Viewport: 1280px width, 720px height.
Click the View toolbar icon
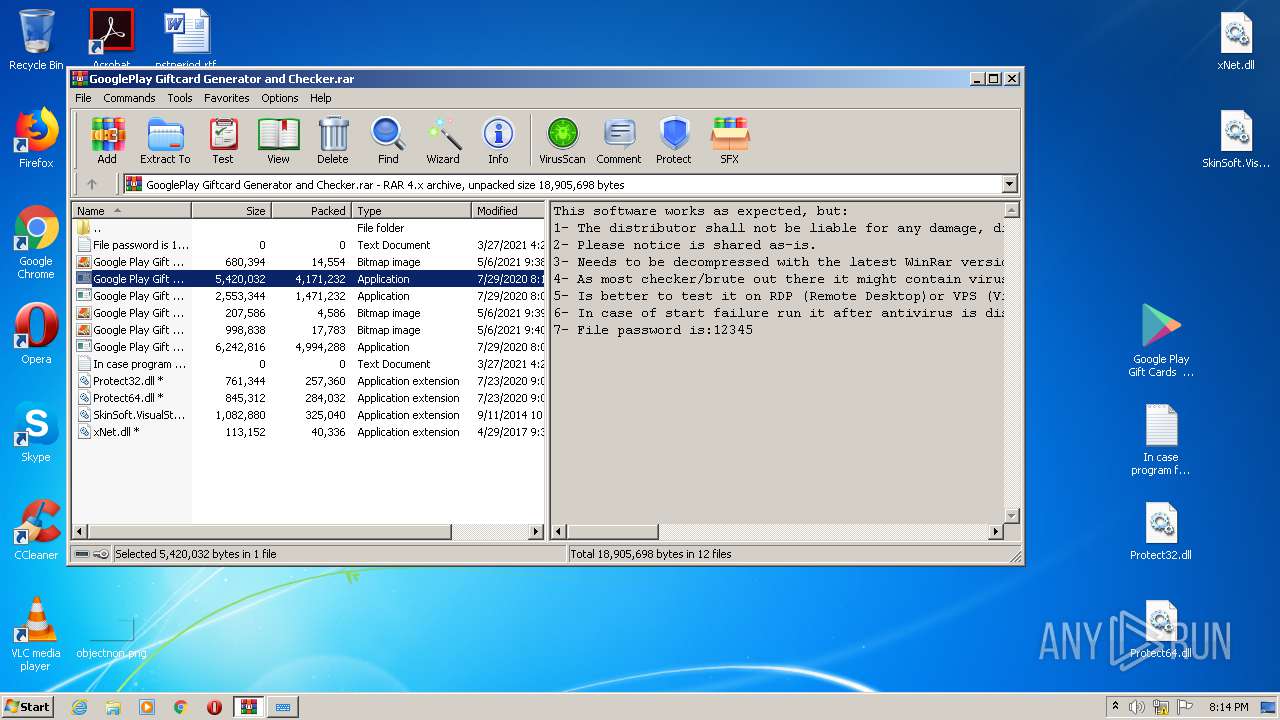[x=278, y=140]
